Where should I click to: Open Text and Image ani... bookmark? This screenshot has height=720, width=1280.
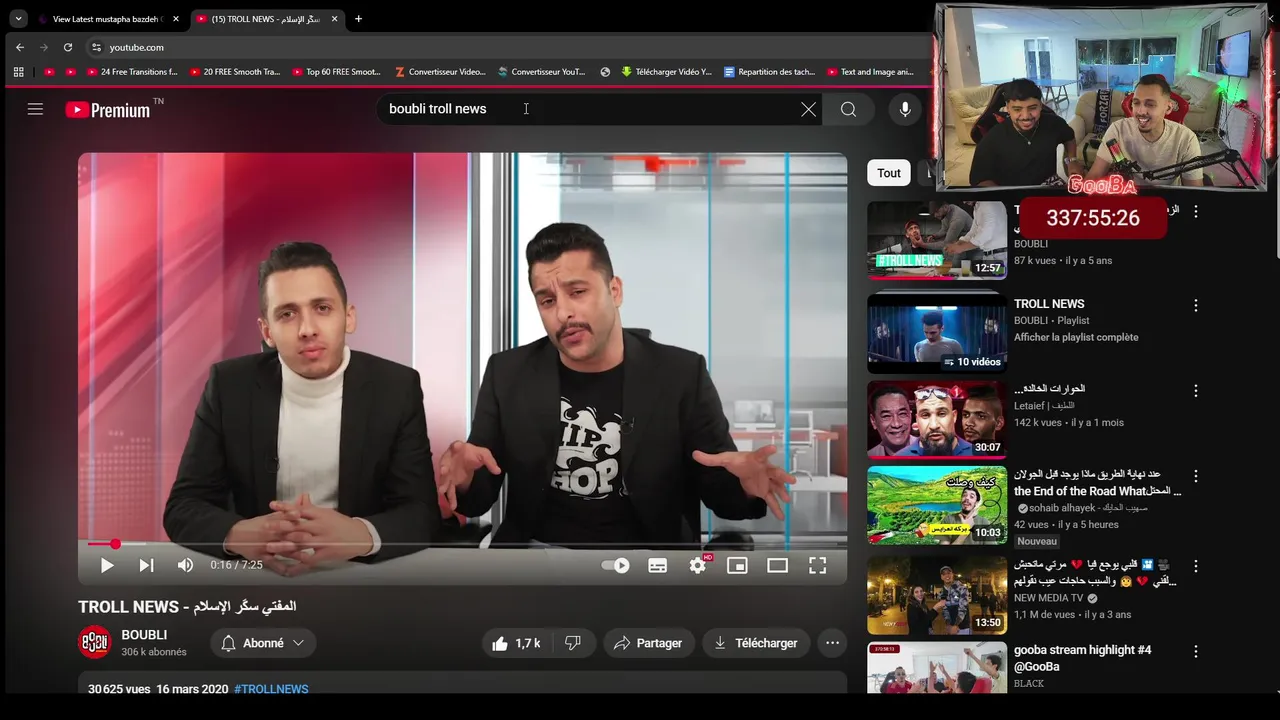point(871,72)
